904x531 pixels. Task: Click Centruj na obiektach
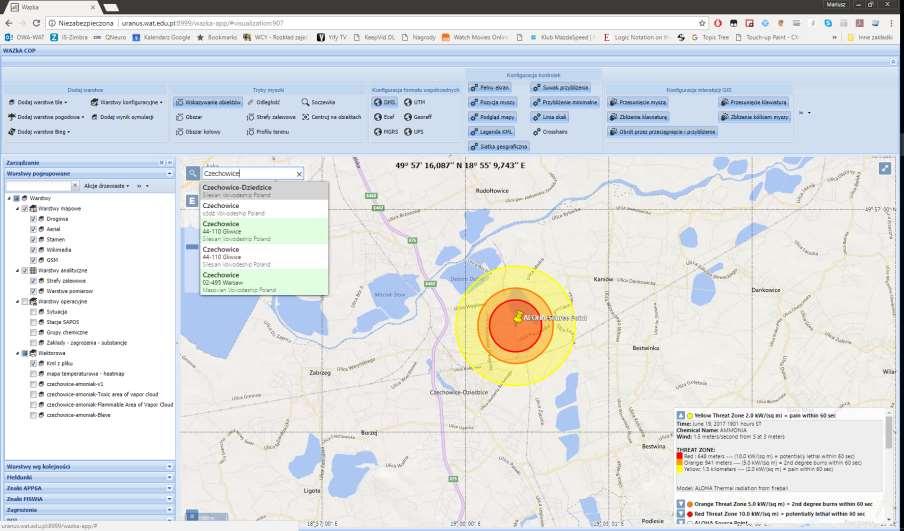[x=332, y=117]
